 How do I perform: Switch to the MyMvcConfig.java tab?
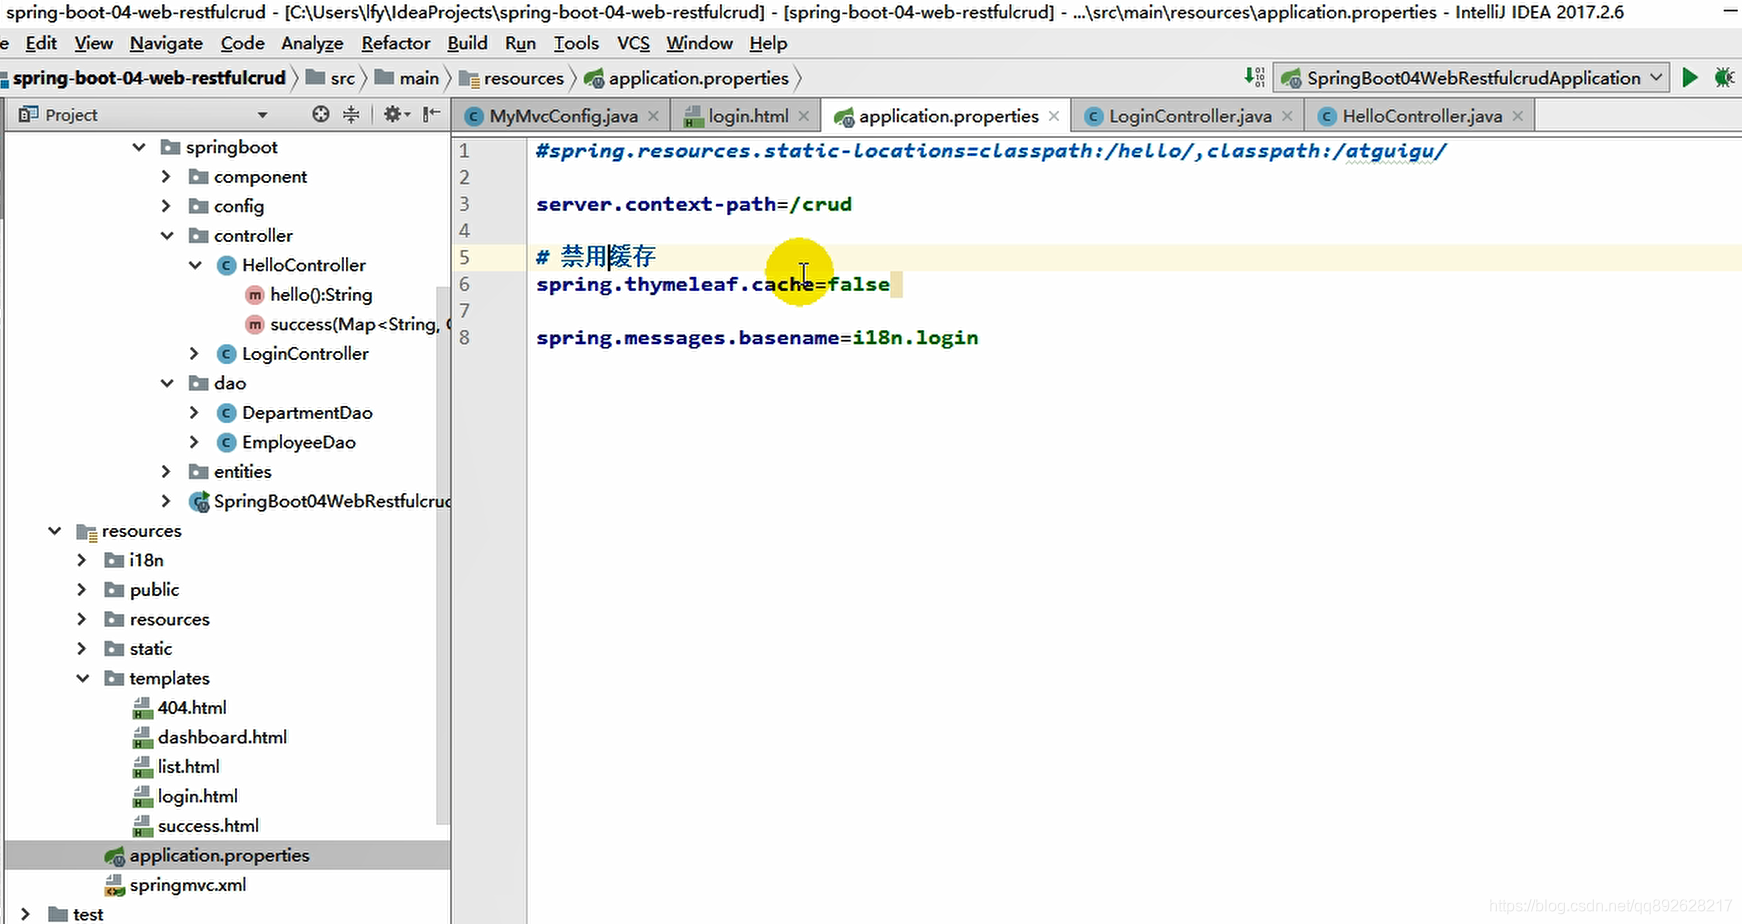point(563,116)
